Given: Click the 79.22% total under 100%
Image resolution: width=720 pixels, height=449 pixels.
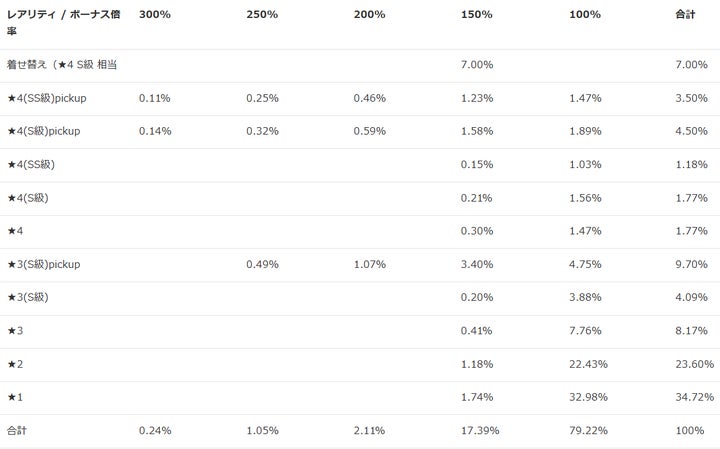Looking at the screenshot, I should pos(588,430).
